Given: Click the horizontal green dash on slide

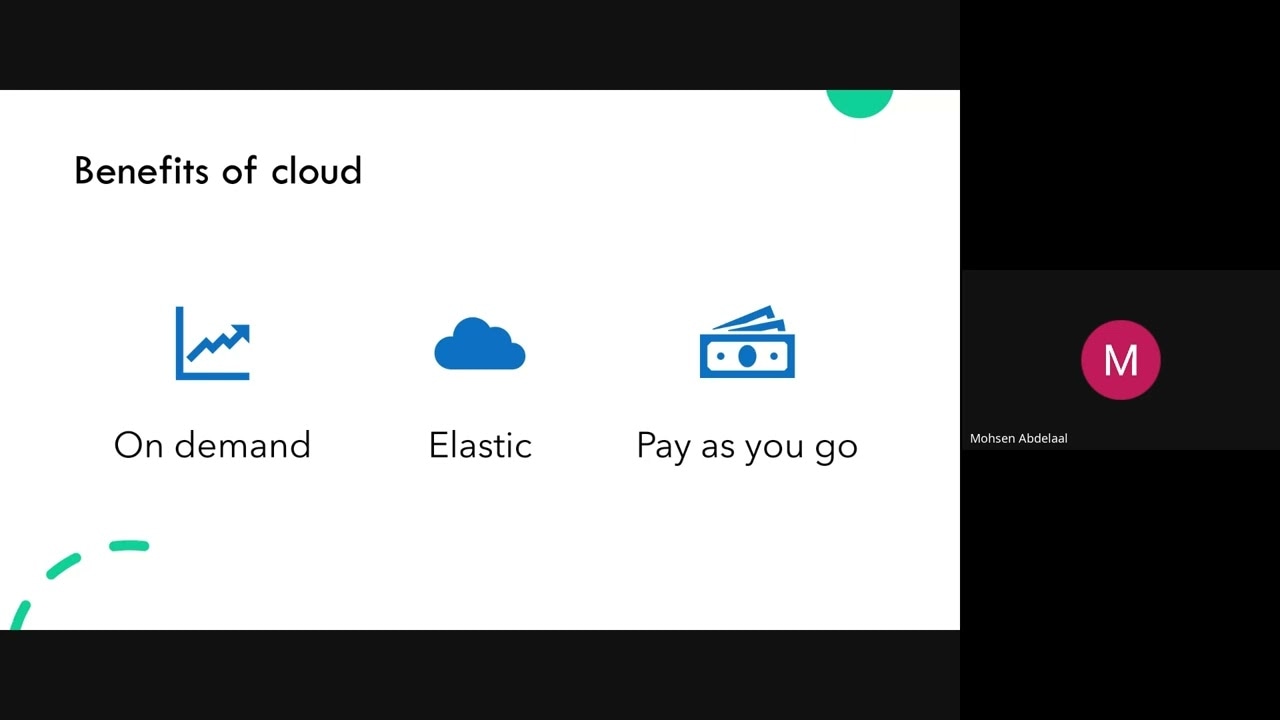Looking at the screenshot, I should (x=129, y=546).
